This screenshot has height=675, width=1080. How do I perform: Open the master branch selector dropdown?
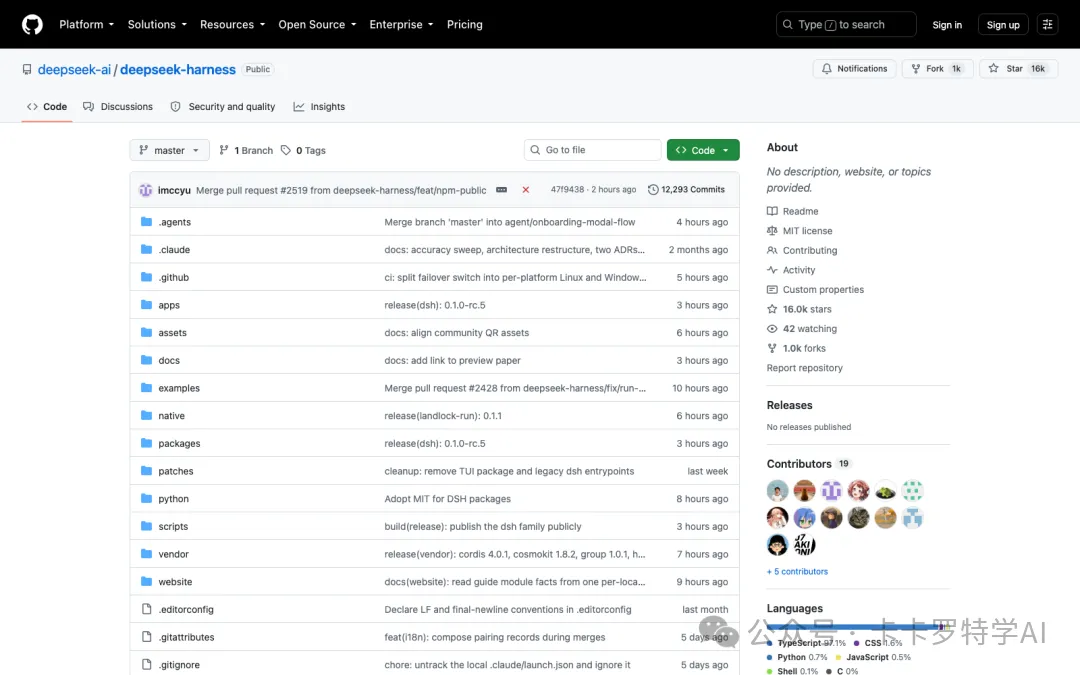pyautogui.click(x=169, y=150)
